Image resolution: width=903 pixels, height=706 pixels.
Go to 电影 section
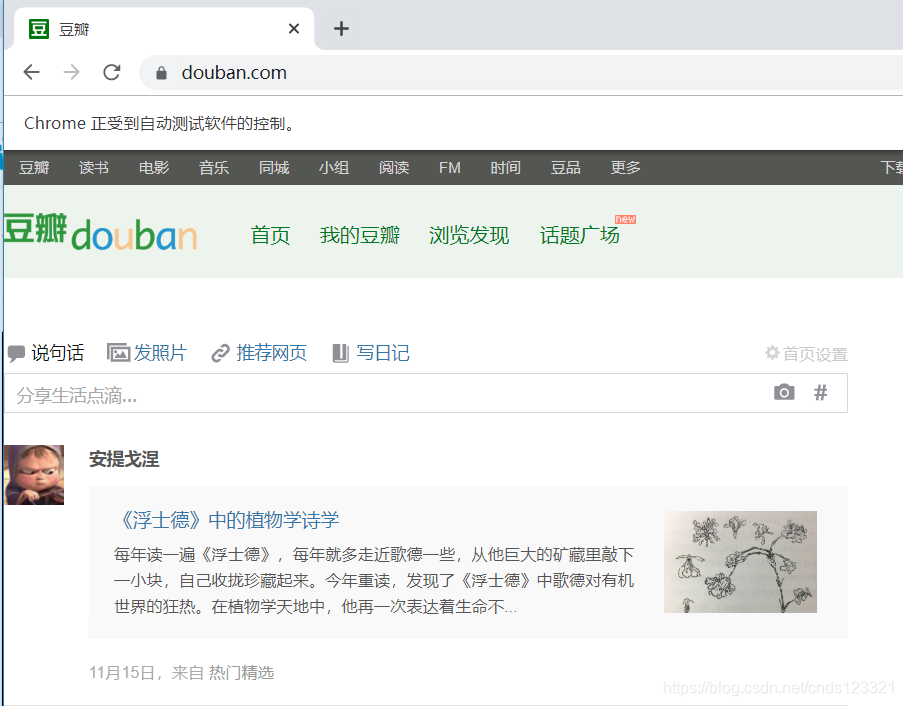[x=154, y=168]
